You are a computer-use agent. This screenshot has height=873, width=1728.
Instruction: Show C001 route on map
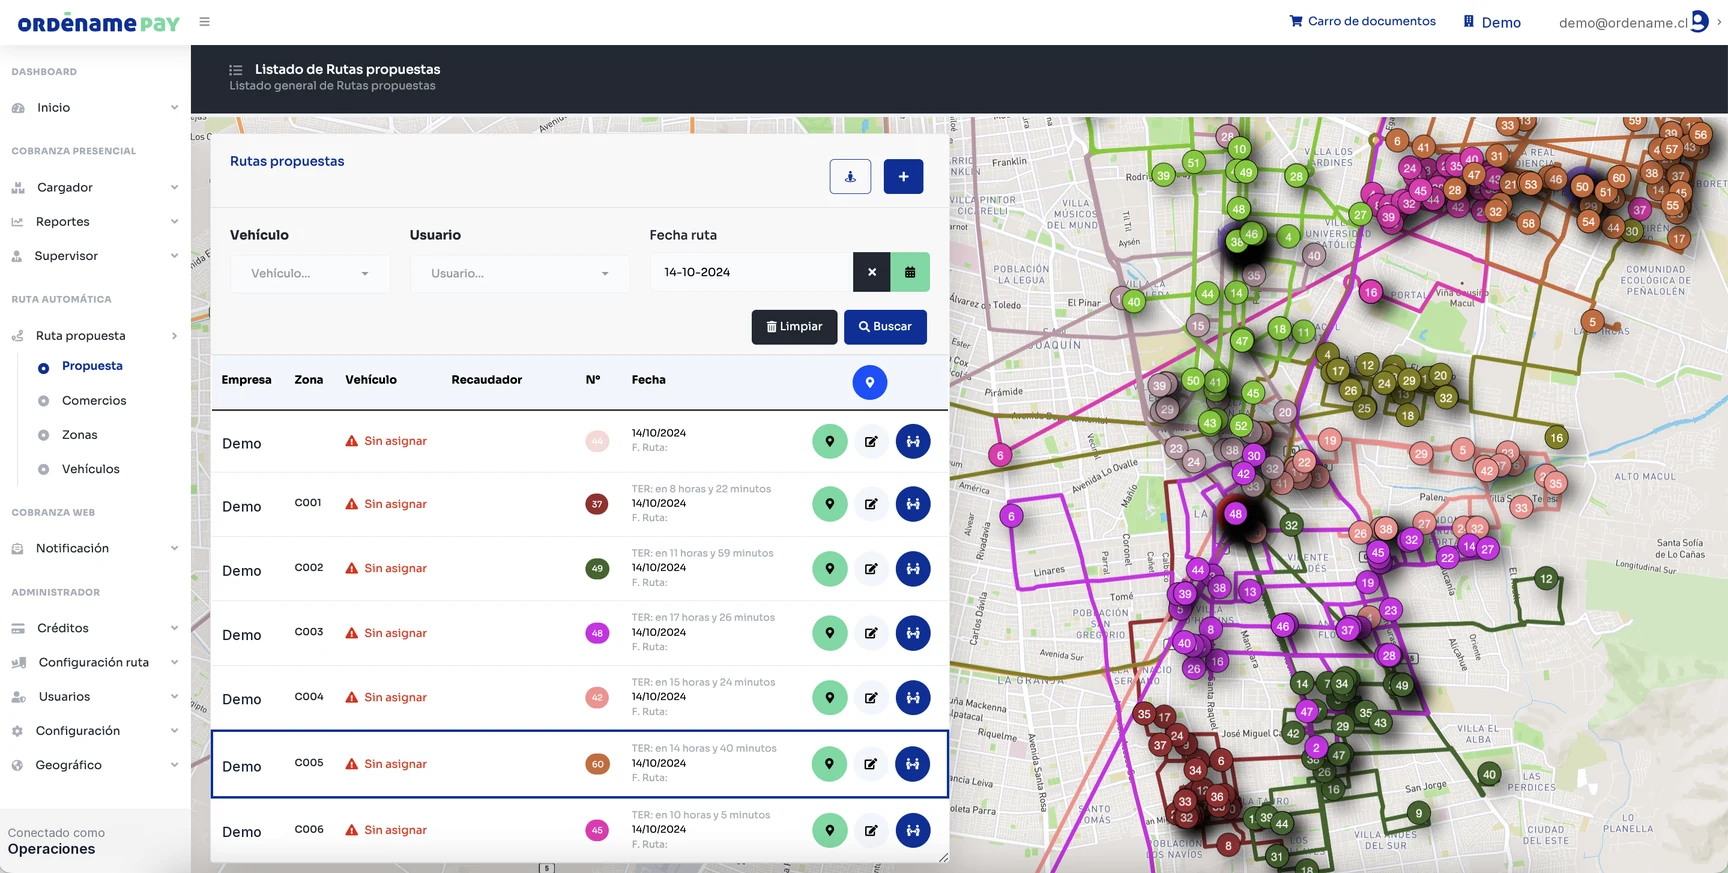click(830, 504)
